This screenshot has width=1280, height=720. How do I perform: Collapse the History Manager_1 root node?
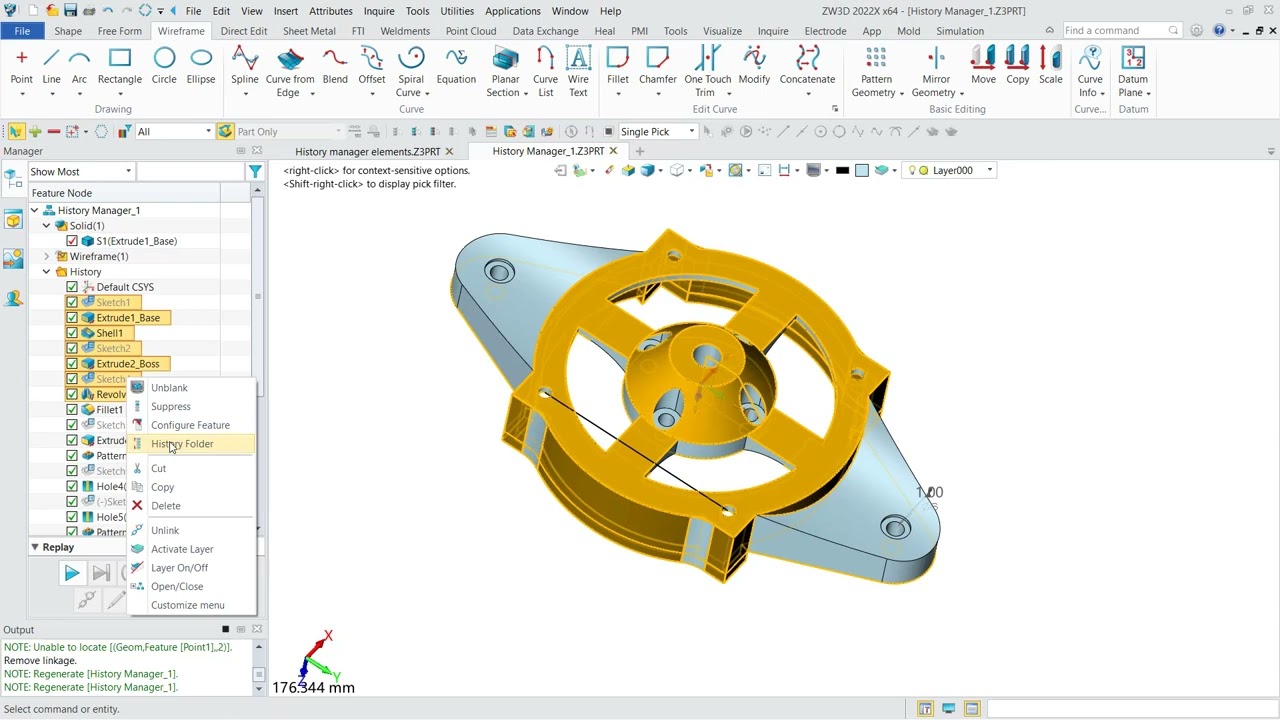pyautogui.click(x=35, y=210)
